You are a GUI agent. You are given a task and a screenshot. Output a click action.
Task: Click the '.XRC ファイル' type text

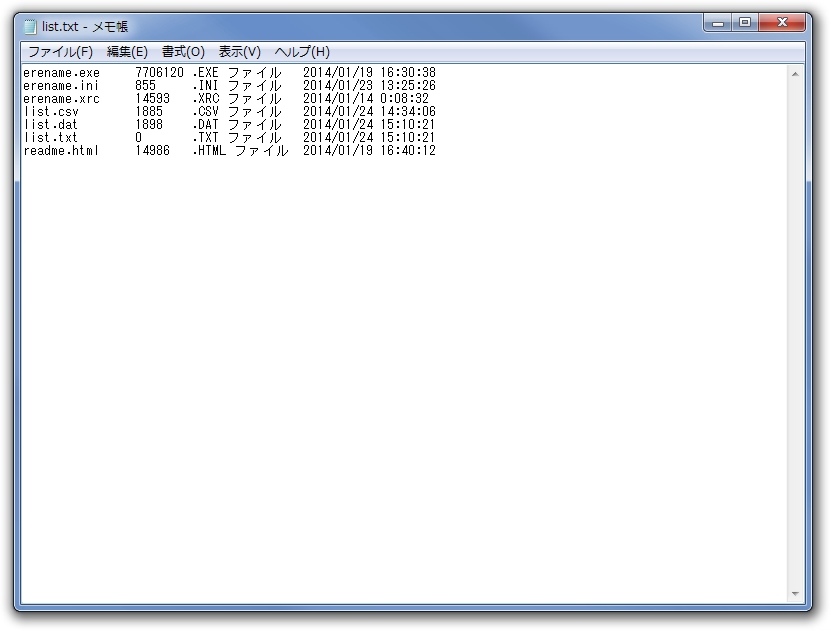[237, 99]
